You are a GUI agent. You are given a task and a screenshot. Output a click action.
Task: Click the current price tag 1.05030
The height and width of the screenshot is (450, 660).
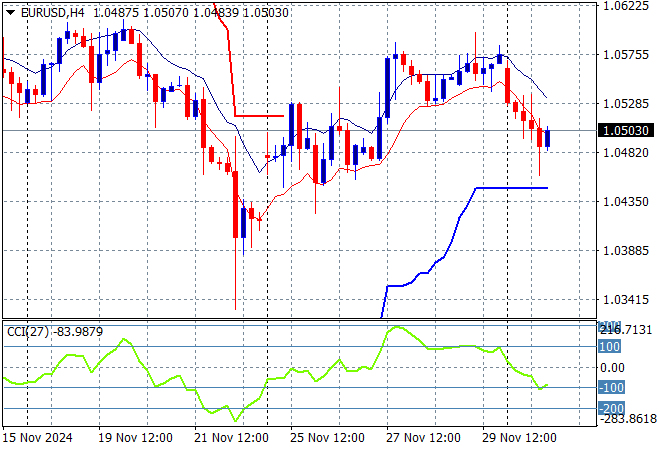(626, 130)
